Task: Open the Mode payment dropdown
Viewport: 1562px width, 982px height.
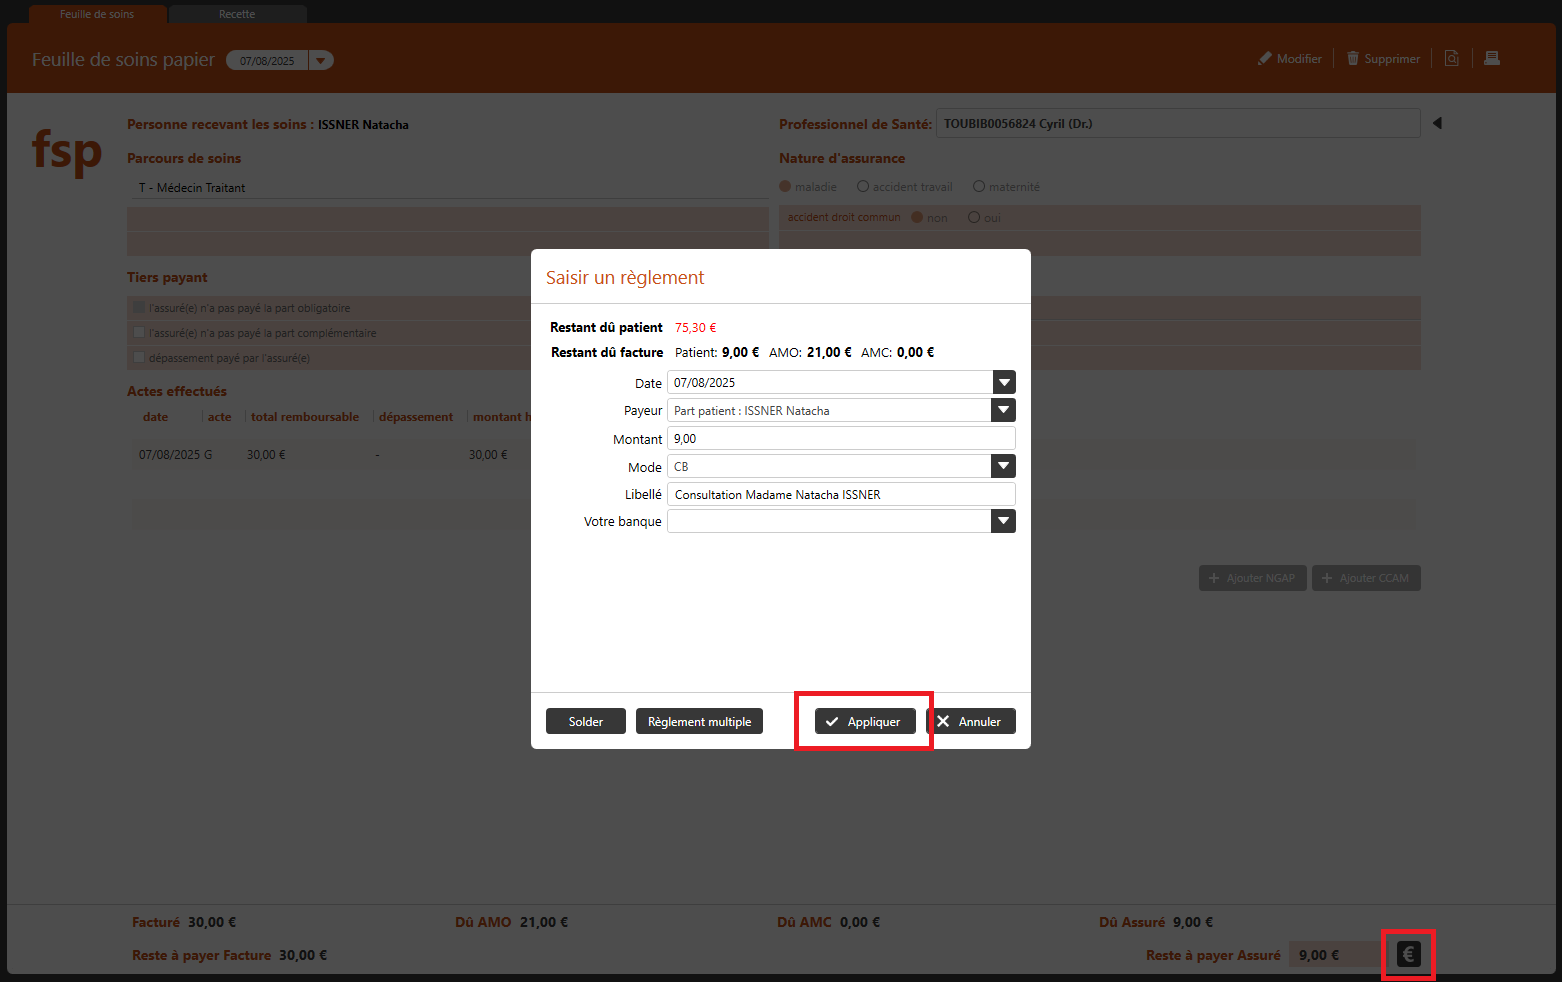Action: 1003,466
